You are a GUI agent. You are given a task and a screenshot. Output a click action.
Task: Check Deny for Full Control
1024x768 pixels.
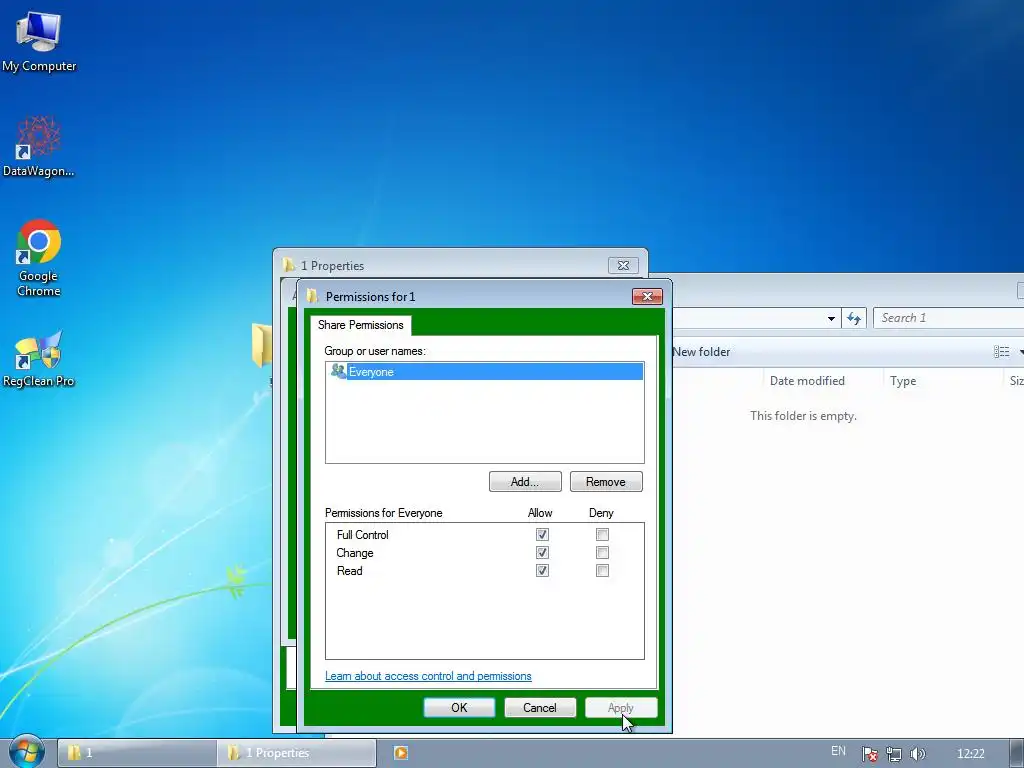point(602,534)
